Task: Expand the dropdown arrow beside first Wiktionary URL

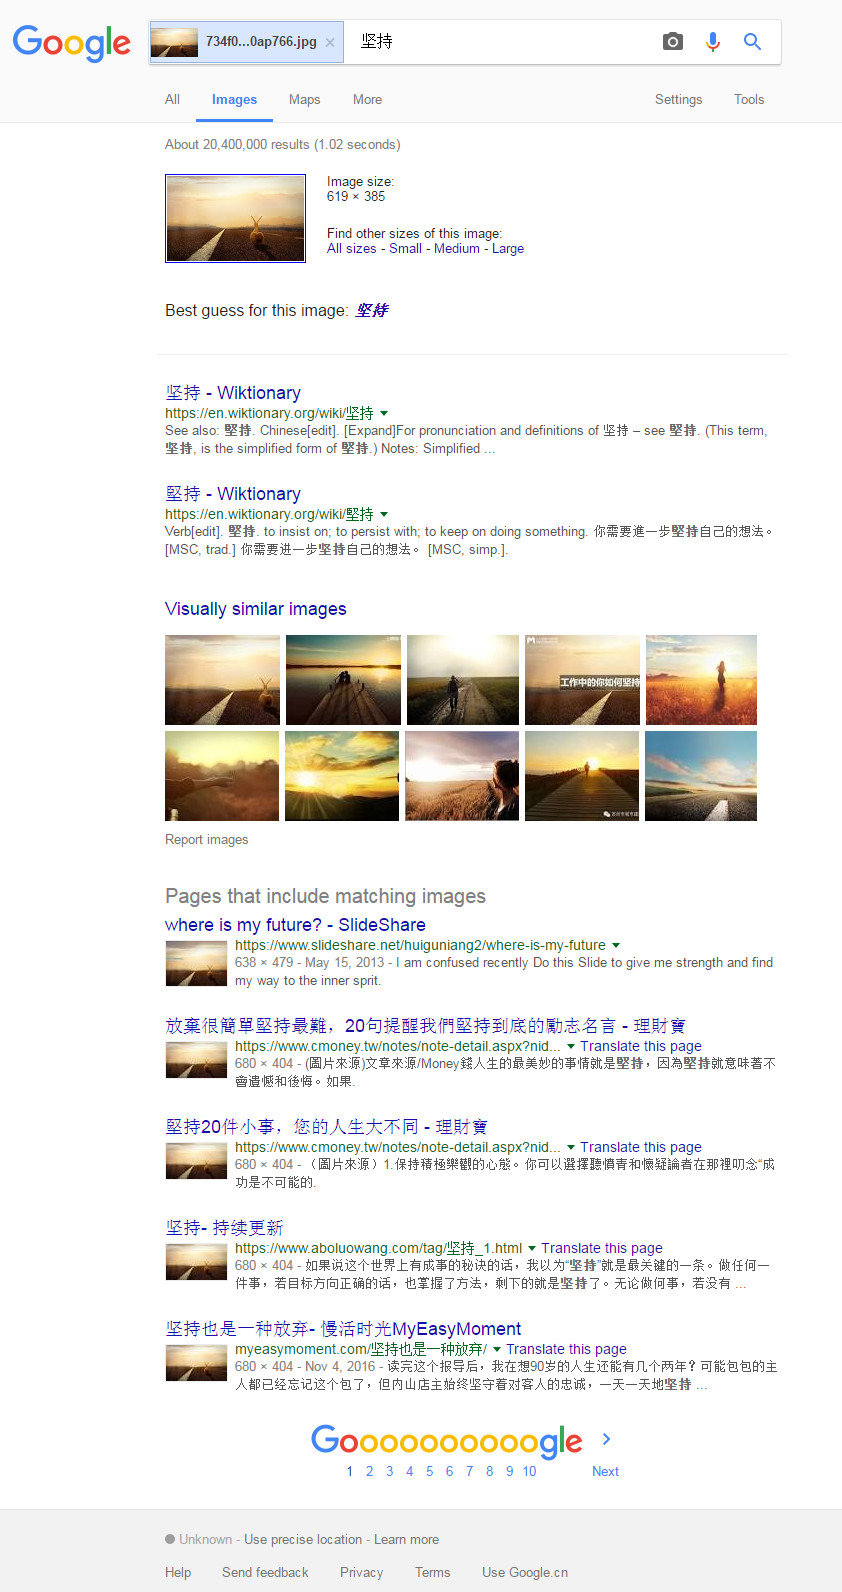Action: pyautogui.click(x=384, y=413)
